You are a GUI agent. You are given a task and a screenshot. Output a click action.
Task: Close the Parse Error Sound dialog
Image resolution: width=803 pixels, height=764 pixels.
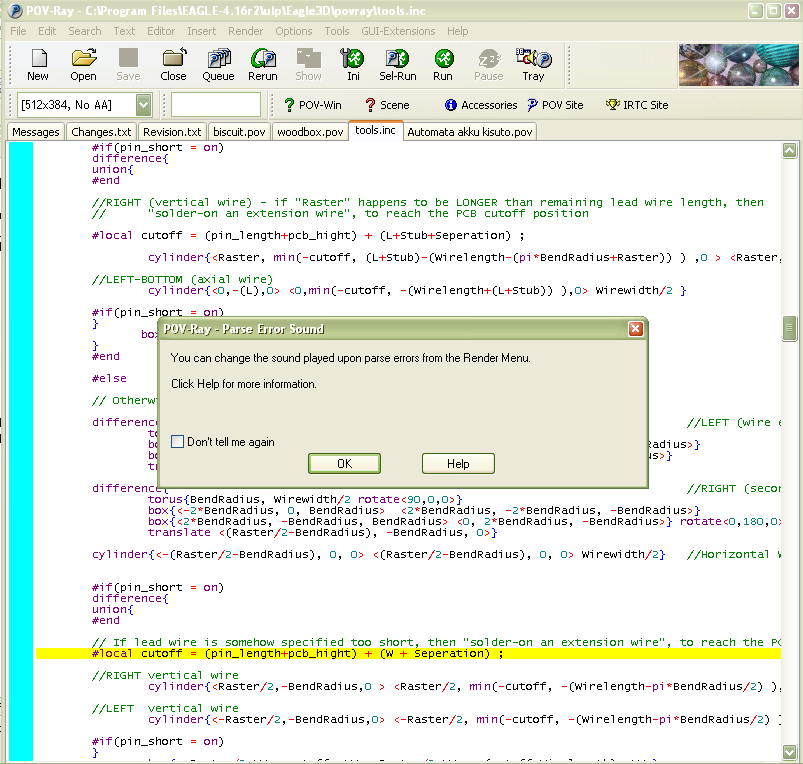636,329
